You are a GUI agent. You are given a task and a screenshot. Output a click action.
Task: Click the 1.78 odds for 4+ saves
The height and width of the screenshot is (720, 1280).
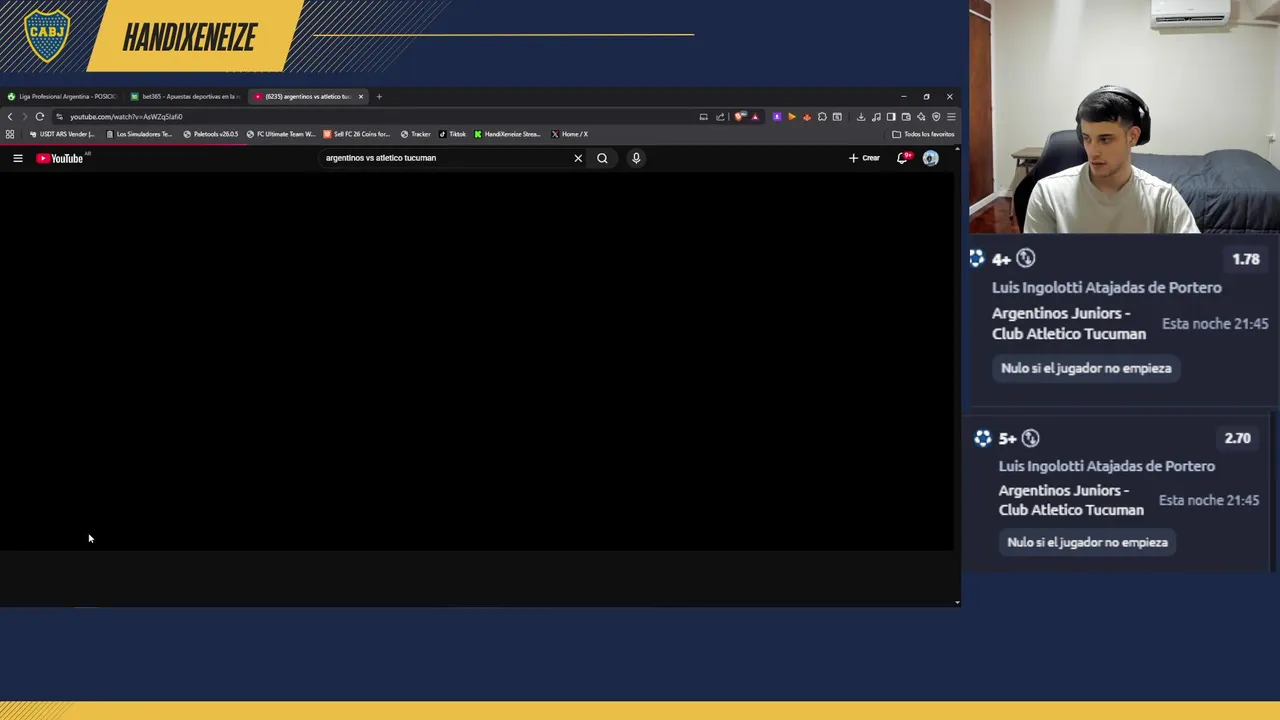tap(1246, 259)
